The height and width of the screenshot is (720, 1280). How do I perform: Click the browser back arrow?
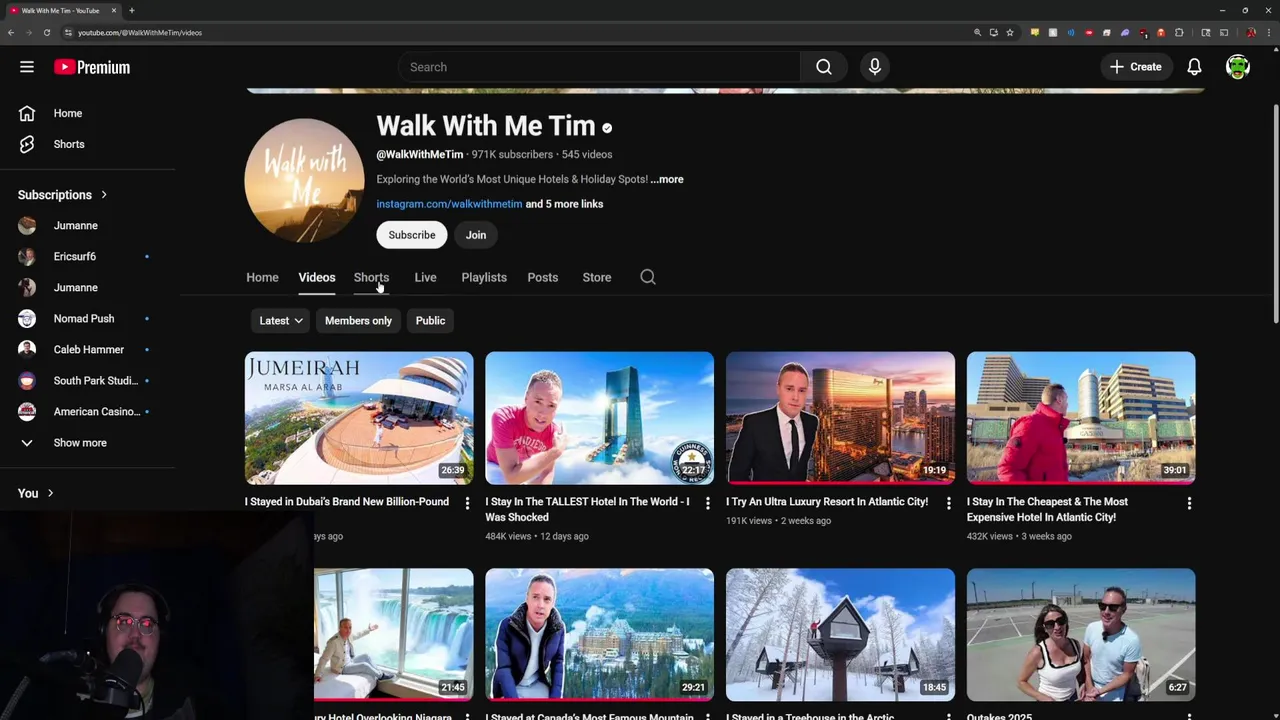pyautogui.click(x=11, y=32)
